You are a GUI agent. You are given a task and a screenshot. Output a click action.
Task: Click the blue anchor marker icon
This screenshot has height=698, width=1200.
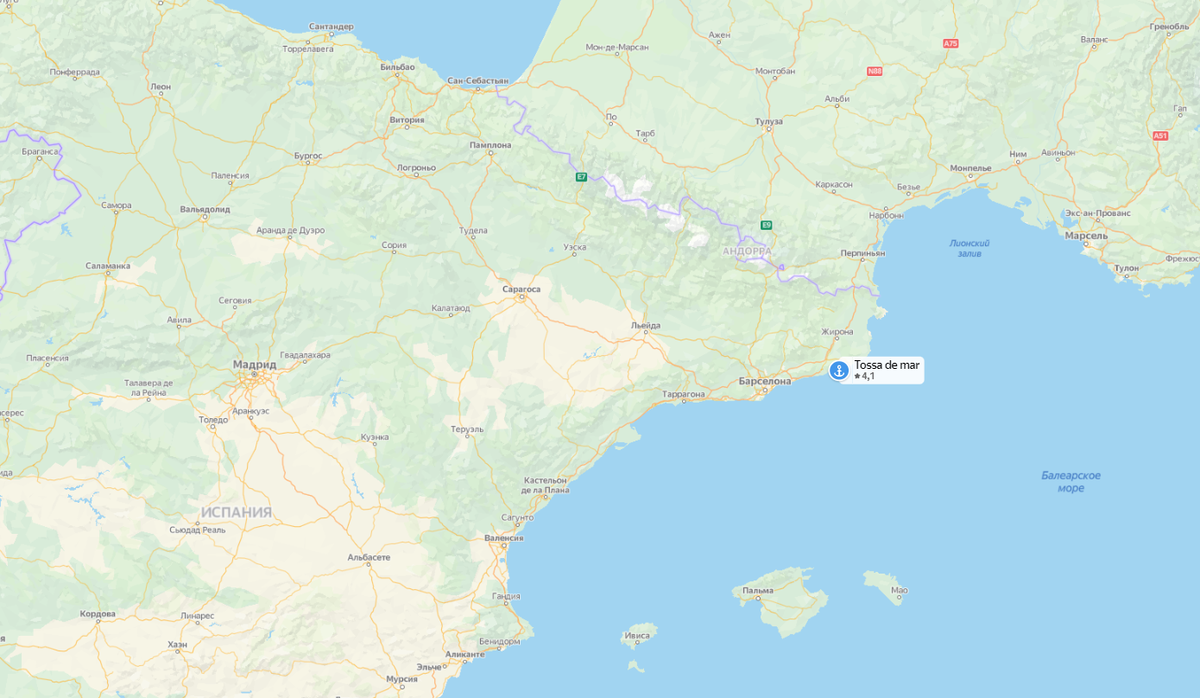coord(839,370)
